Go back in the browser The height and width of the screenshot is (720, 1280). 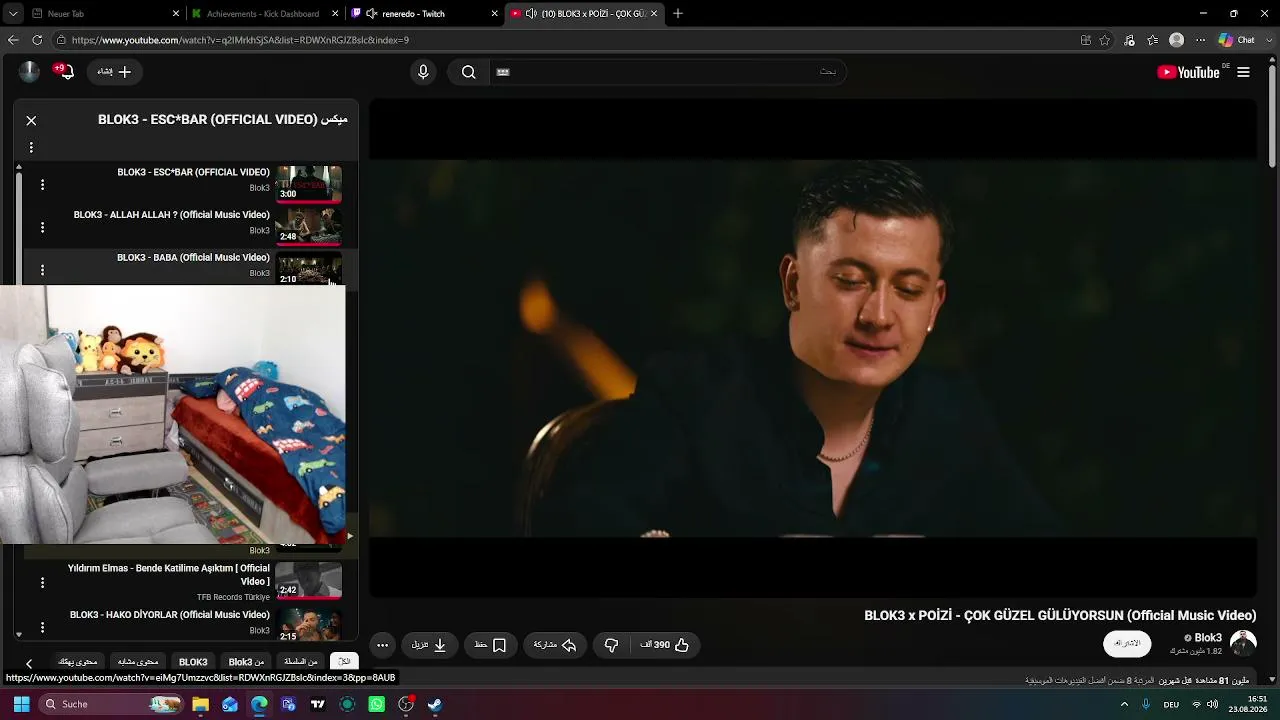13,40
